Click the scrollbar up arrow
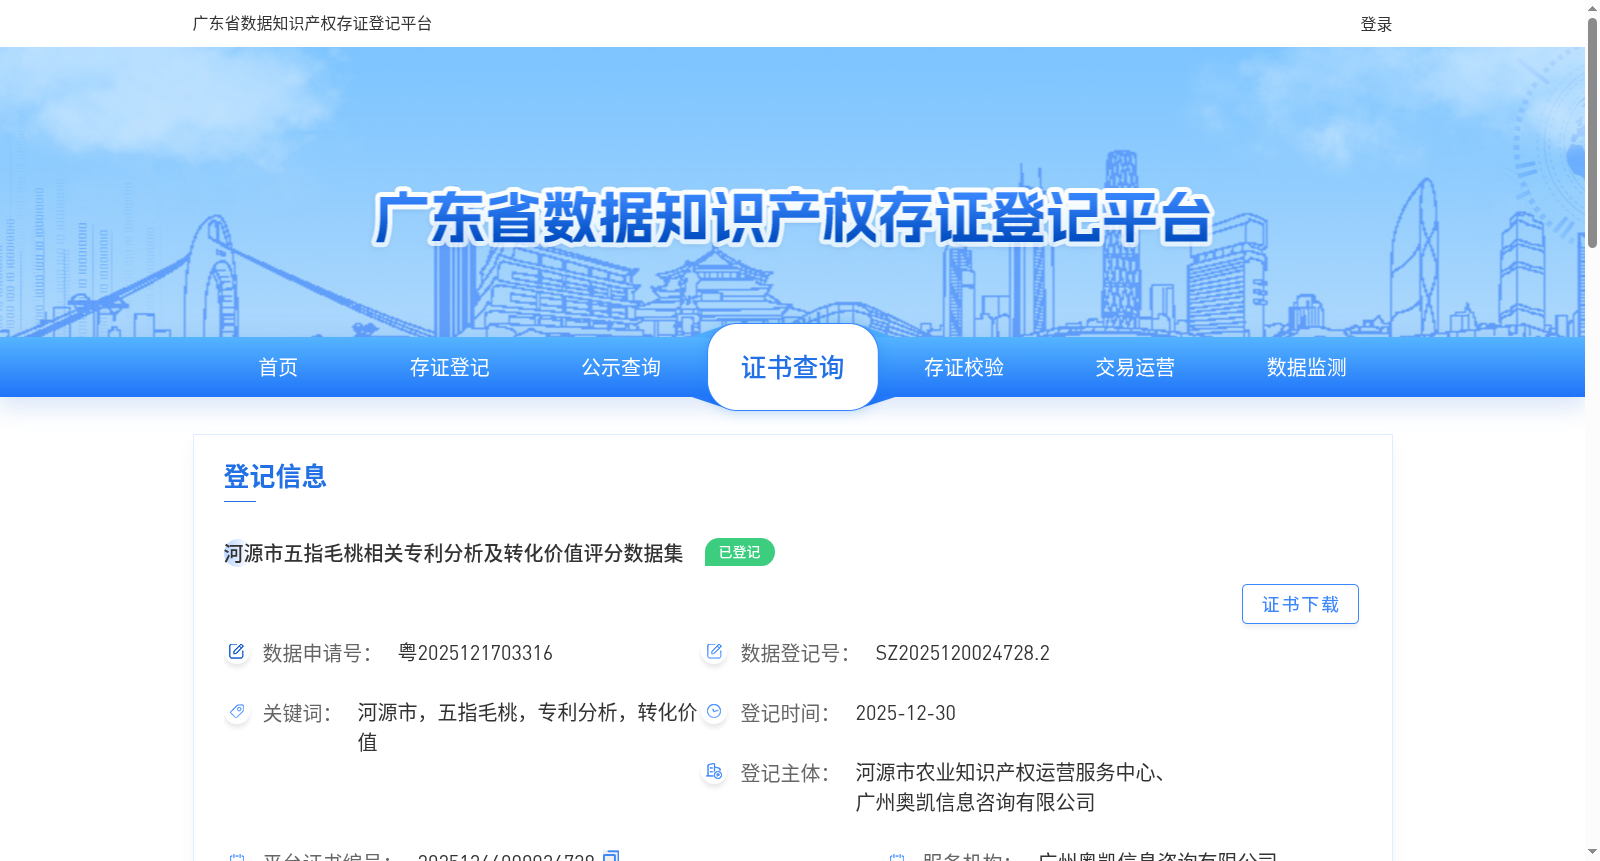Viewport: 1600px width, 861px height. [1592, 8]
